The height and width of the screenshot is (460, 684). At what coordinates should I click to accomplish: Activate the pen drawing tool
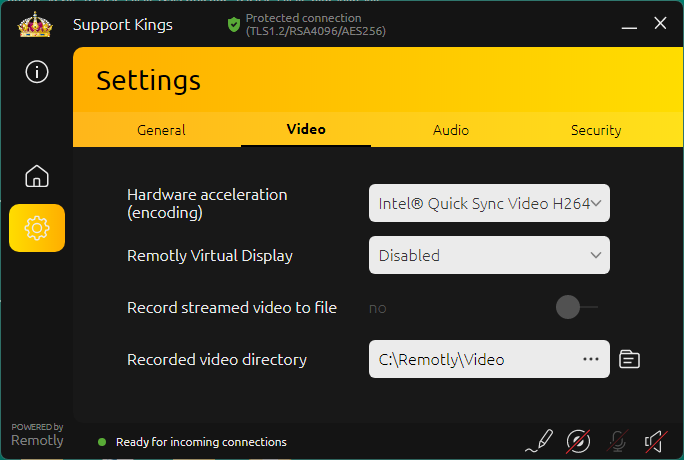coord(539,440)
